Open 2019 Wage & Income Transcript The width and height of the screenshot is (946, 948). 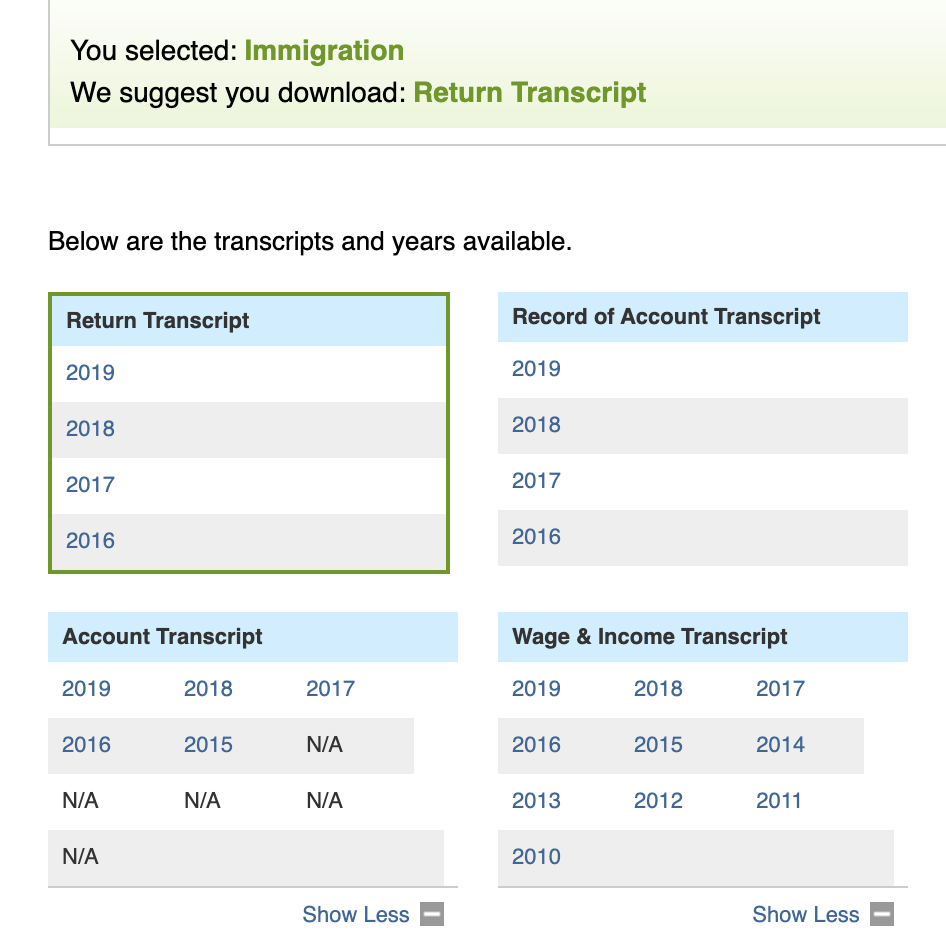coord(536,689)
